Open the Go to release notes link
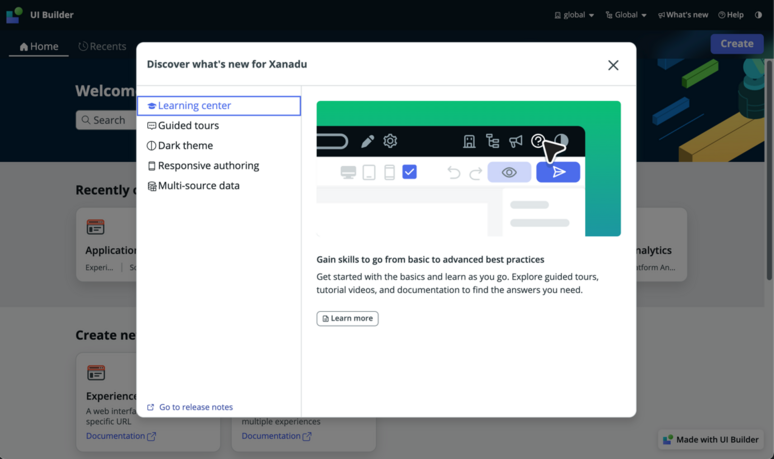This screenshot has width=774, height=459. pyautogui.click(x=190, y=407)
